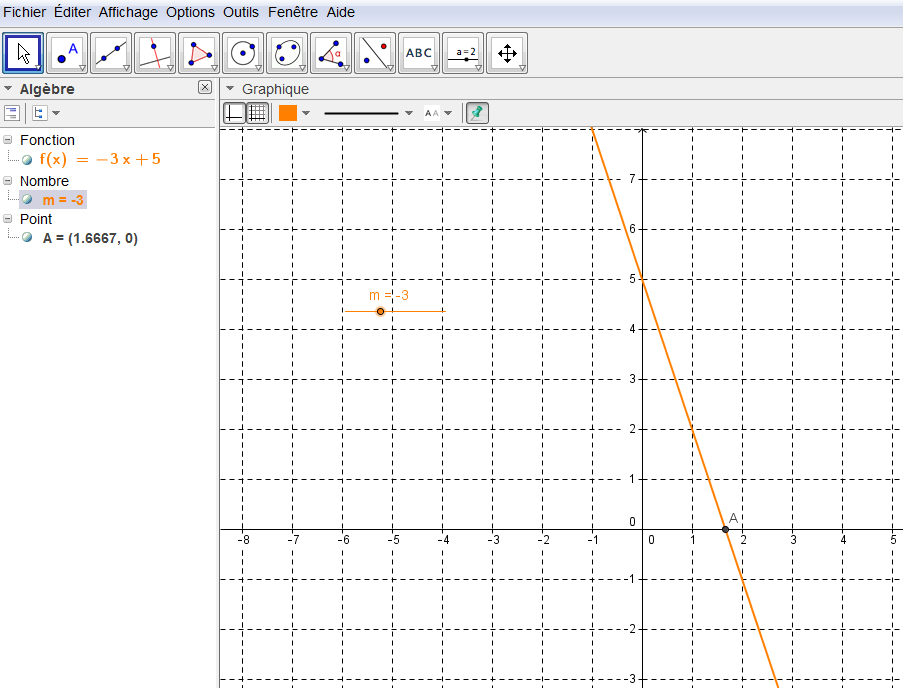This screenshot has height=688, width=903.
Task: Toggle visibility of point A
Action: click(28, 238)
